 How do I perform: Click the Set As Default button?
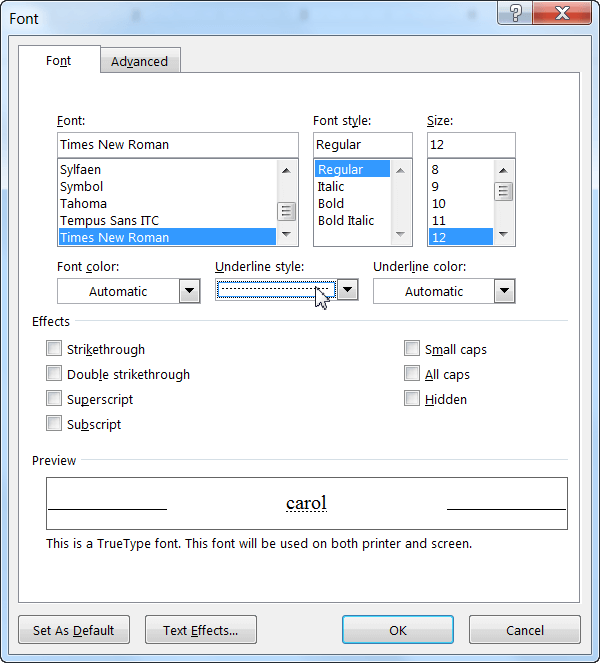pyautogui.click(x=74, y=630)
